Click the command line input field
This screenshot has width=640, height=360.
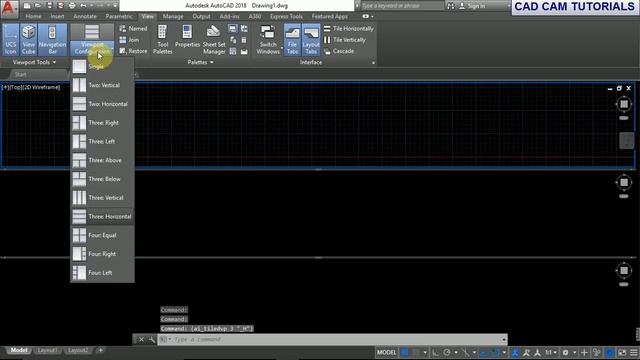(x=333, y=340)
